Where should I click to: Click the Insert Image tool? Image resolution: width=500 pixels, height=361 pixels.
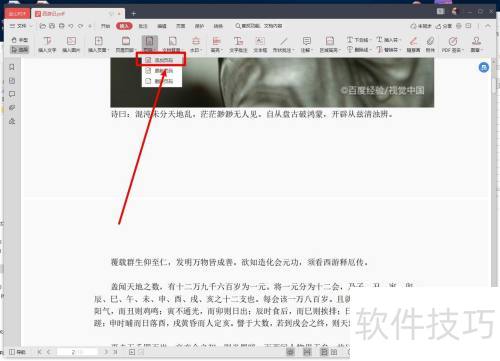click(x=71, y=44)
